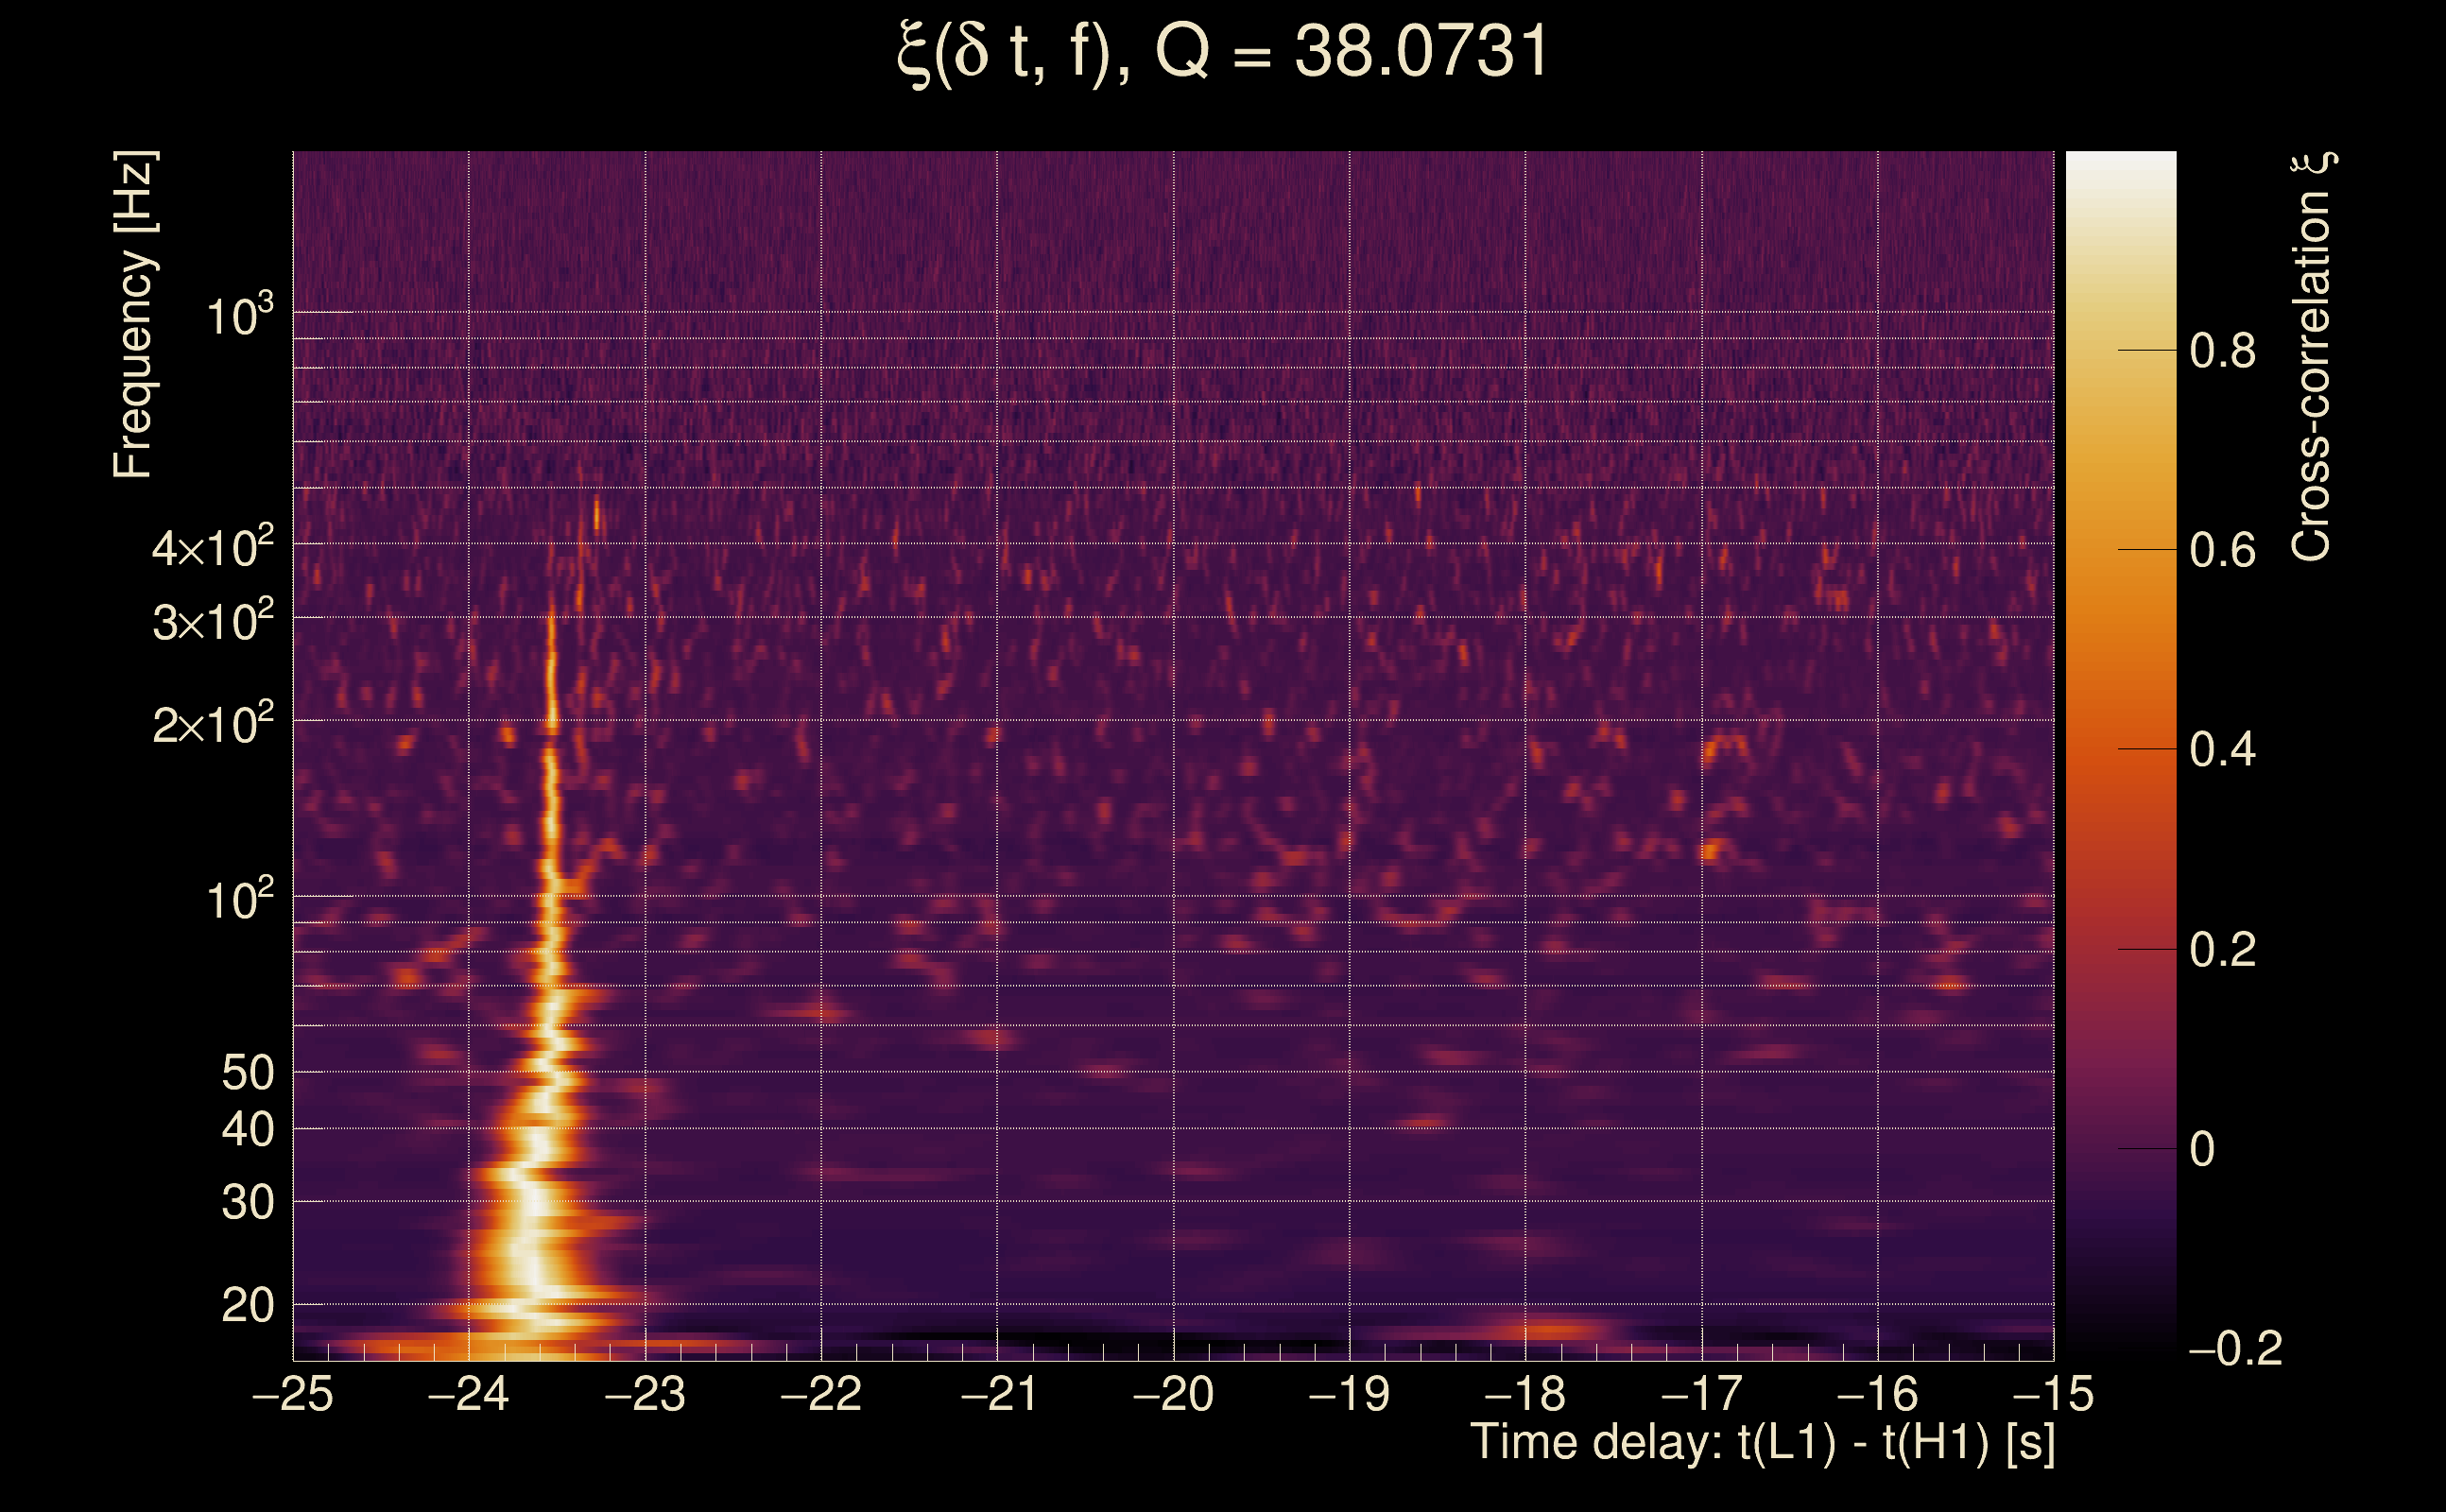Click the 10³ frequency tick label

click(x=239, y=316)
